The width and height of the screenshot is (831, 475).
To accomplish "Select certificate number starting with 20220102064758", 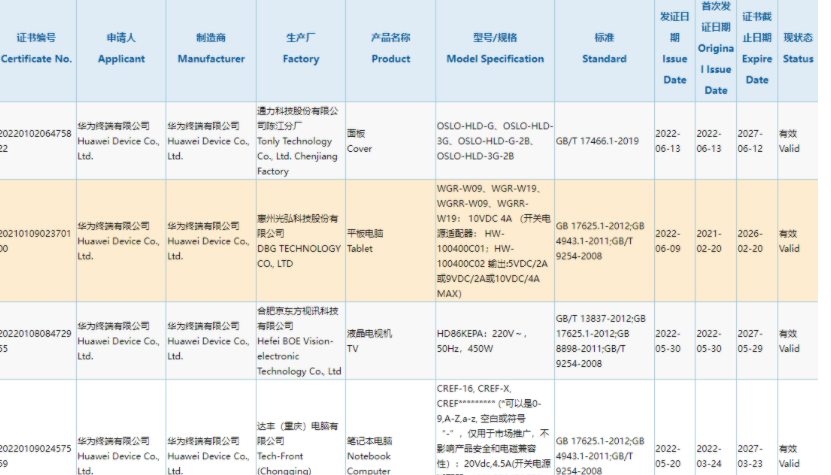I will click(36, 141).
